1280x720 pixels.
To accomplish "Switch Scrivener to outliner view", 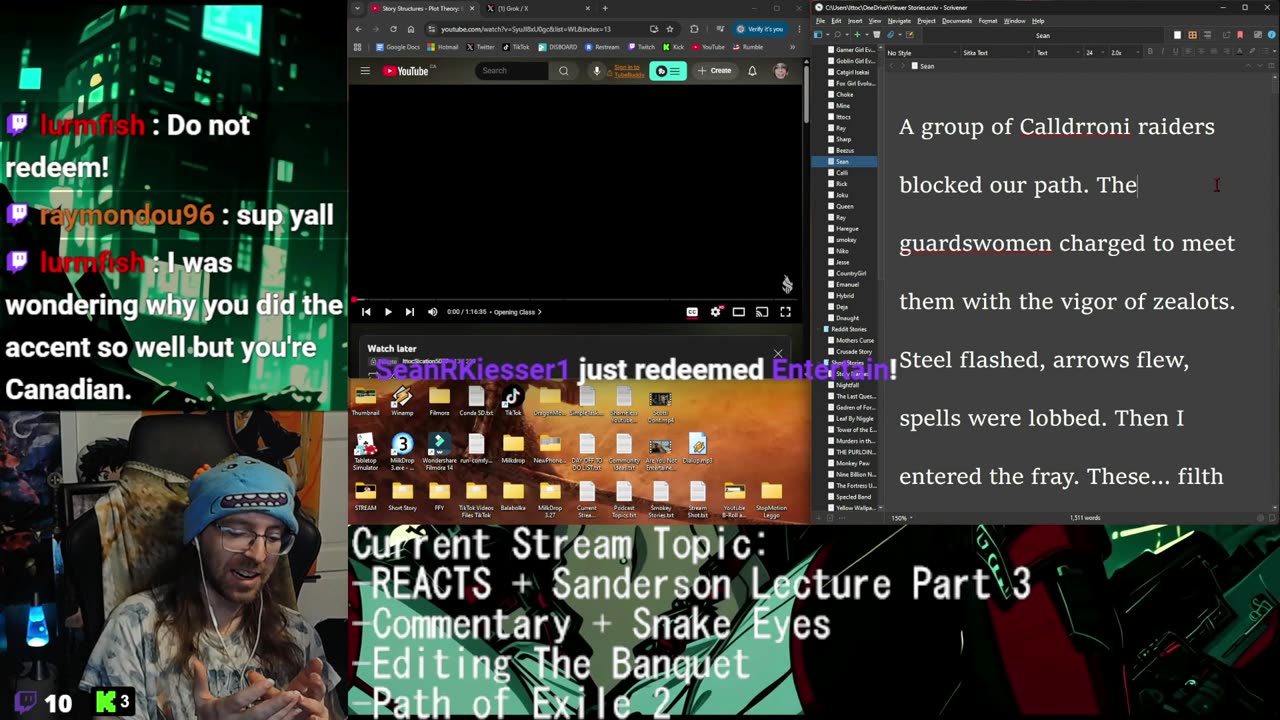I will coord(1207,35).
